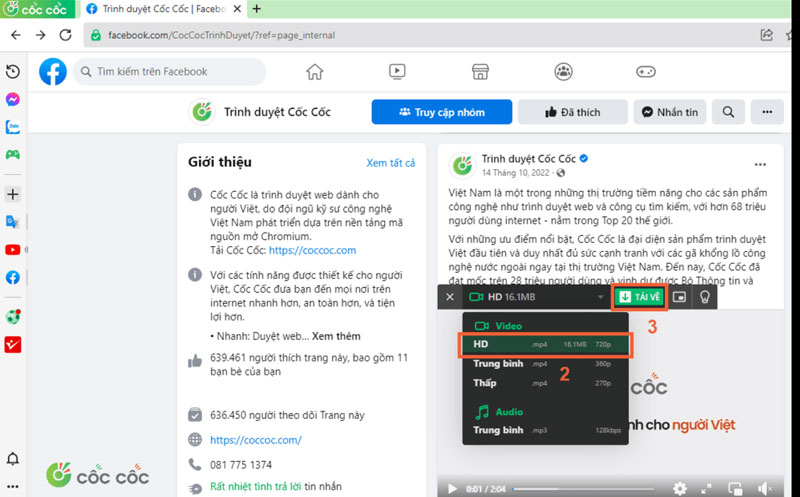Expand intro text with Xem thêm
Image resolution: width=800 pixels, height=497 pixels.
336,336
